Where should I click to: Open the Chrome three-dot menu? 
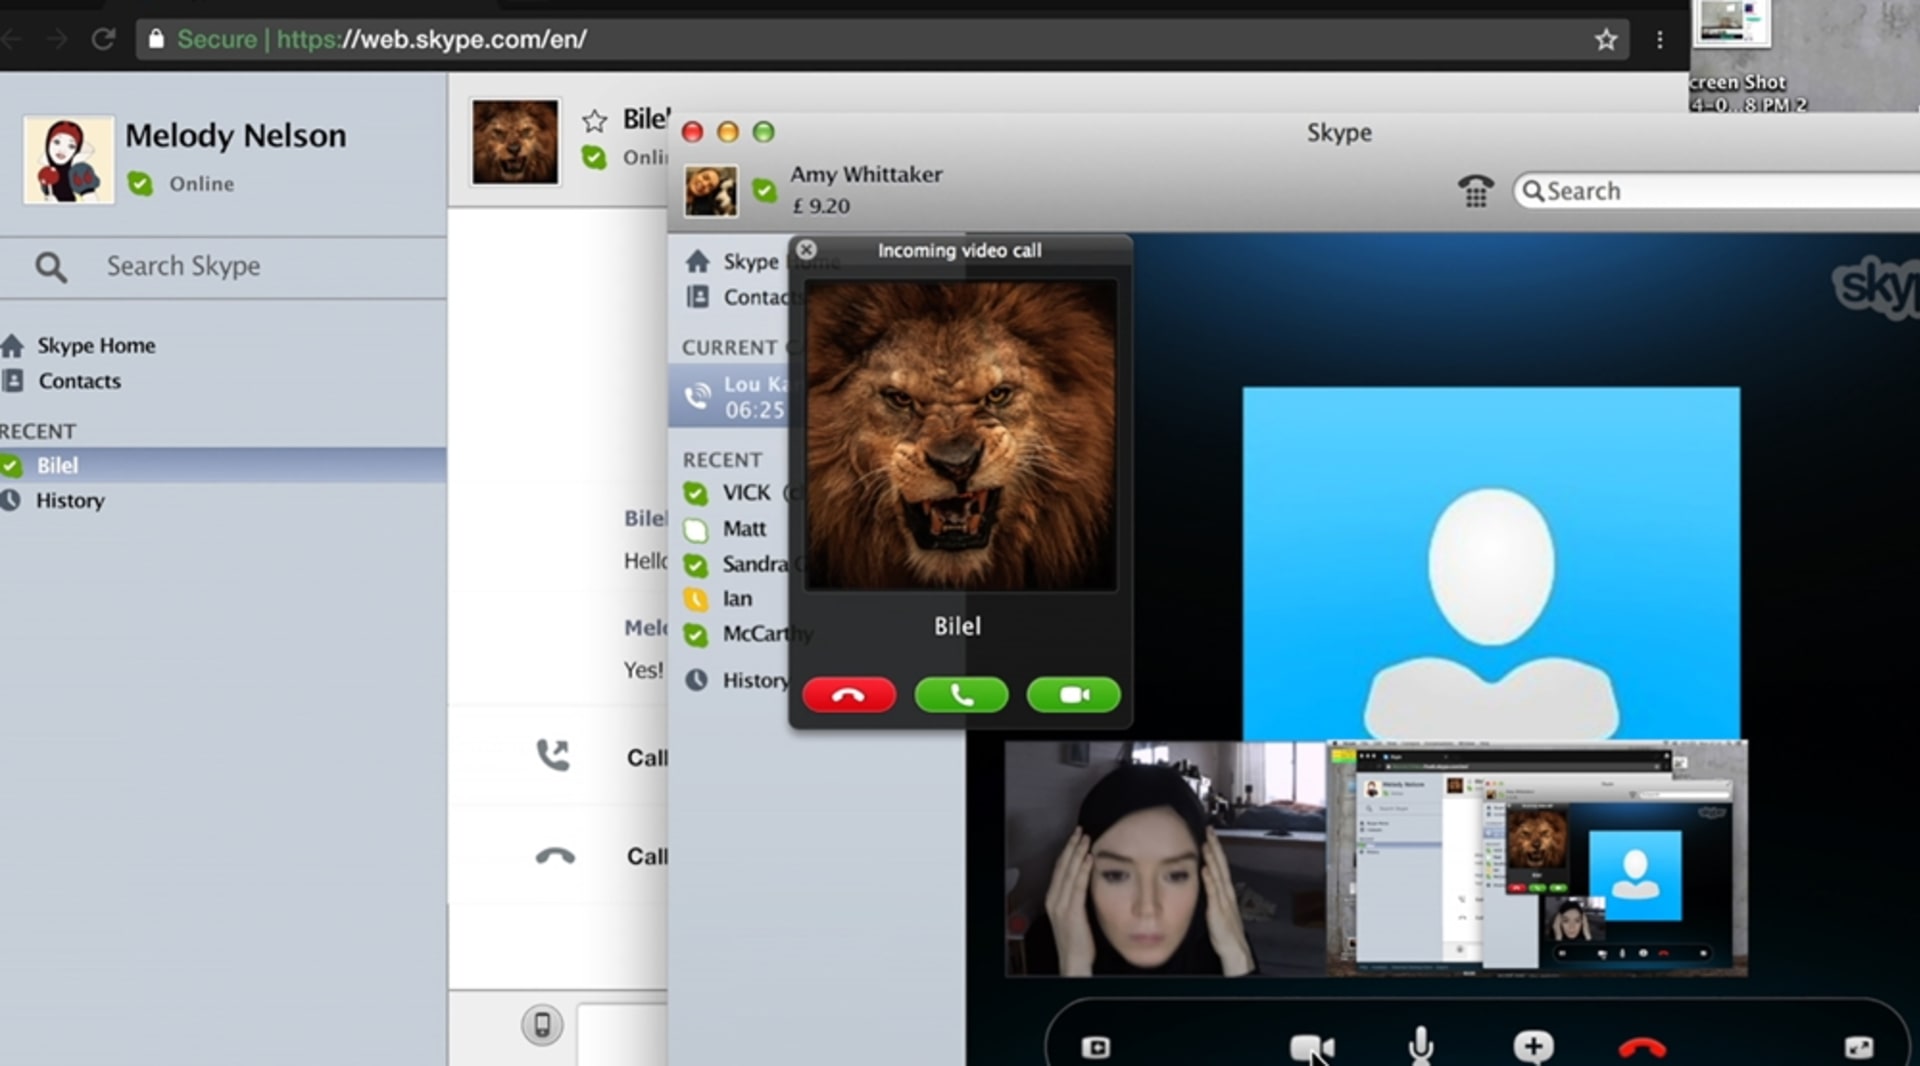[x=1660, y=39]
